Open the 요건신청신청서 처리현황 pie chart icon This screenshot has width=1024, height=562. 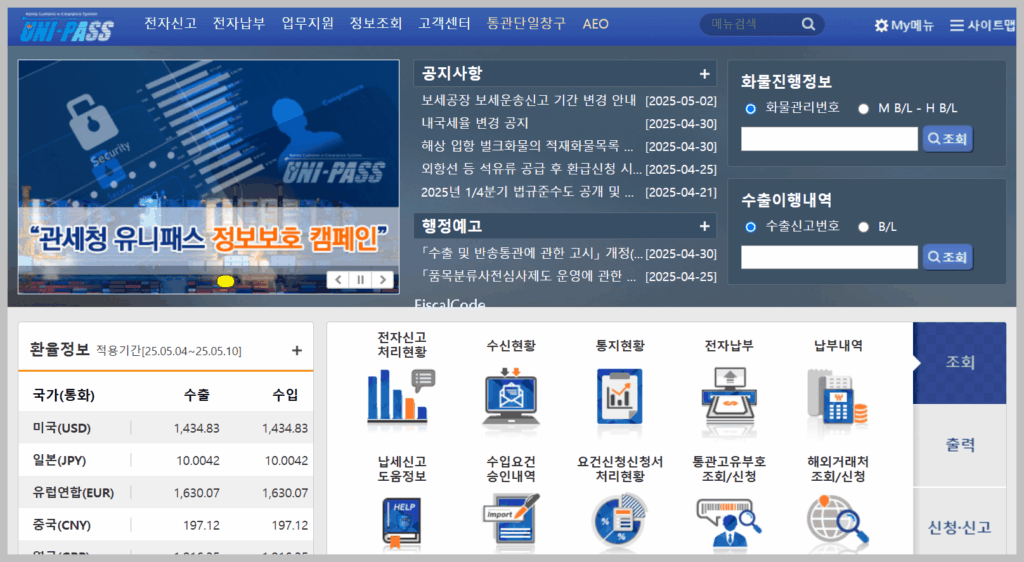point(620,521)
